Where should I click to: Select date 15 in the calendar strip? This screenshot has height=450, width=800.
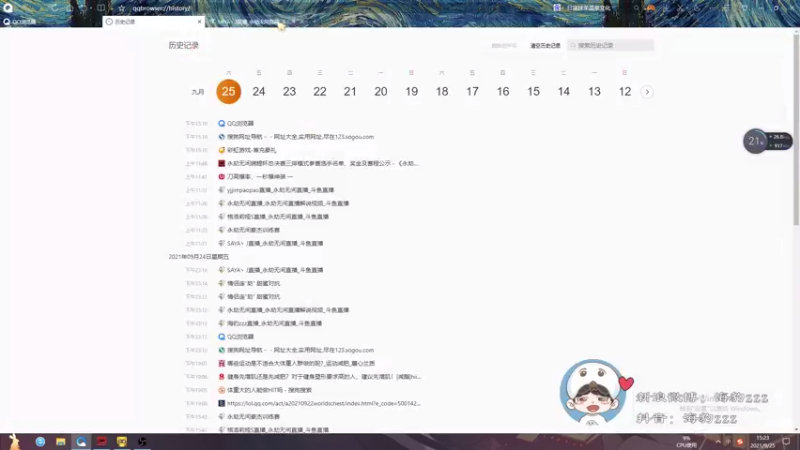[x=533, y=92]
